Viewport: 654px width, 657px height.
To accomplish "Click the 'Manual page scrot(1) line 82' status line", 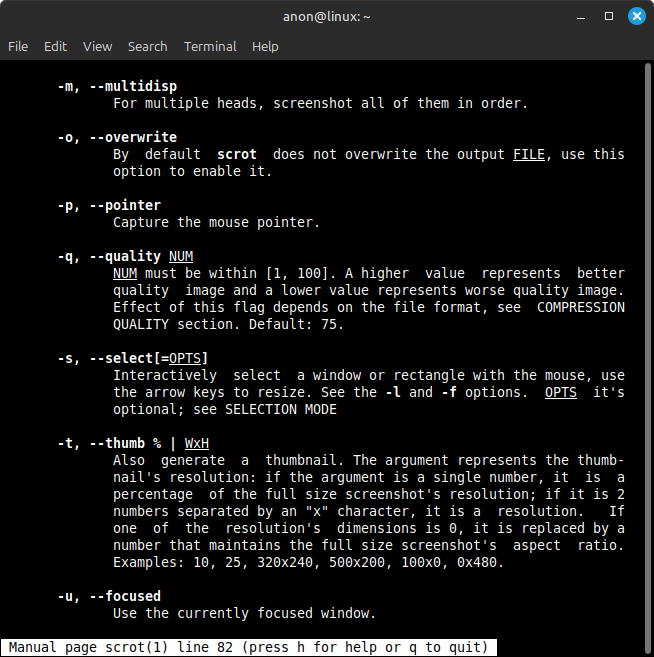I will [249, 647].
